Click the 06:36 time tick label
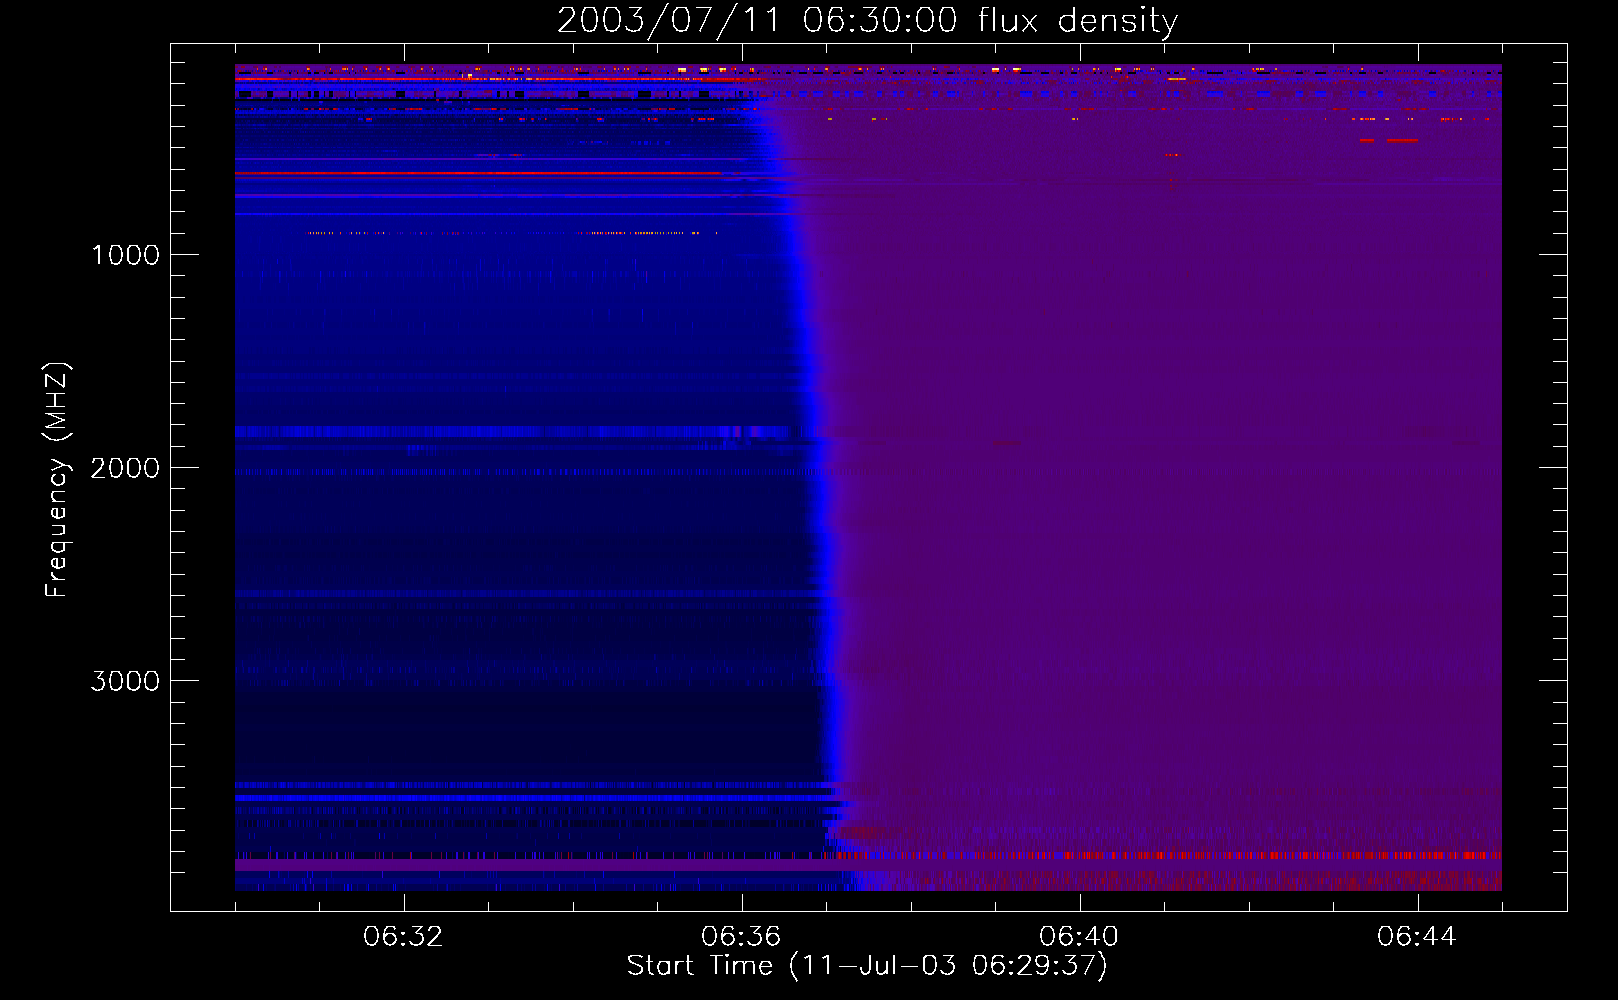Viewport: 1618px width, 1000px height. [x=741, y=937]
